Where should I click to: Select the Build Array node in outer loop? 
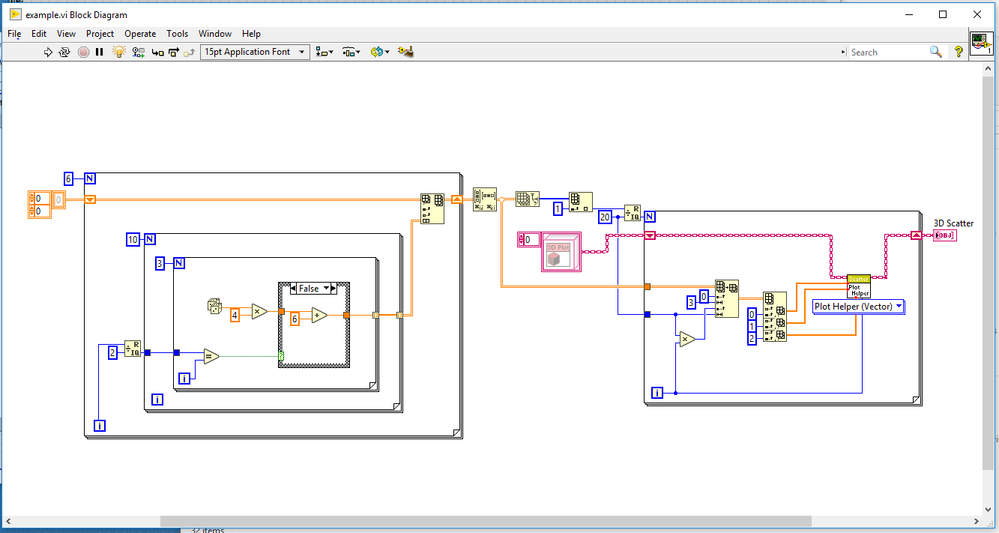click(433, 208)
